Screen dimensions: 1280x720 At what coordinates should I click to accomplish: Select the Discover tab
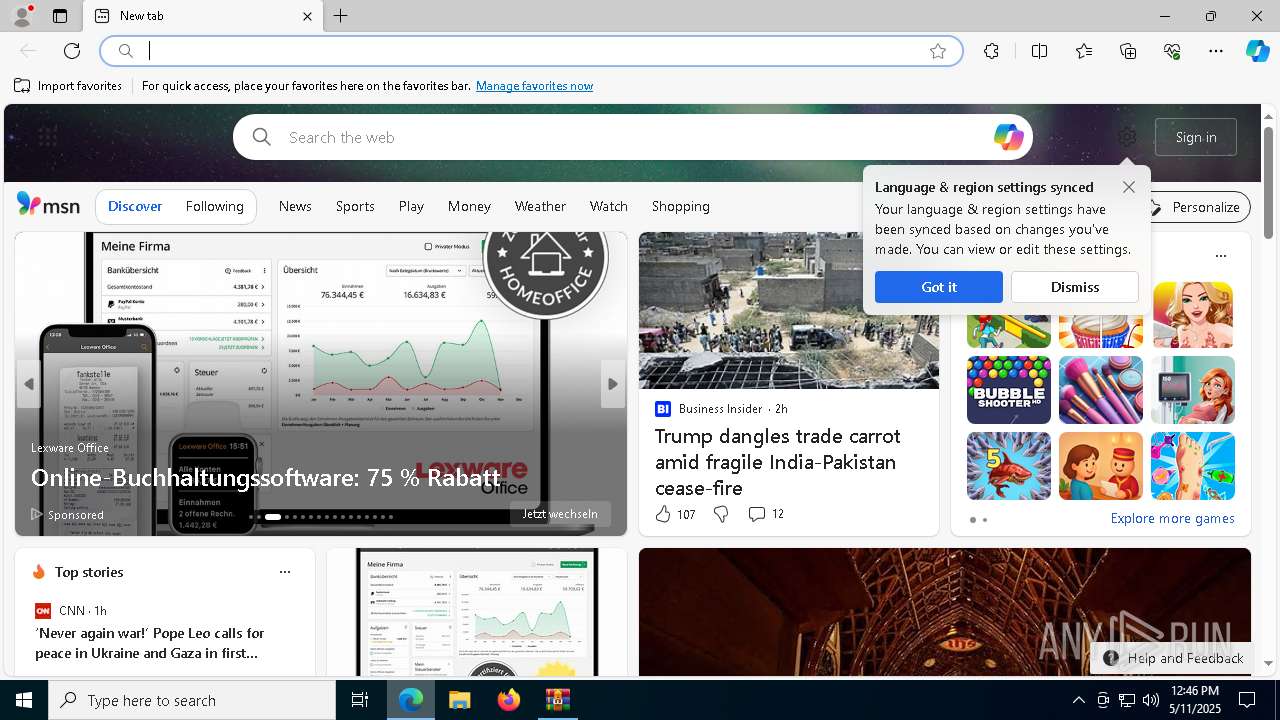pyautogui.click(x=135, y=206)
